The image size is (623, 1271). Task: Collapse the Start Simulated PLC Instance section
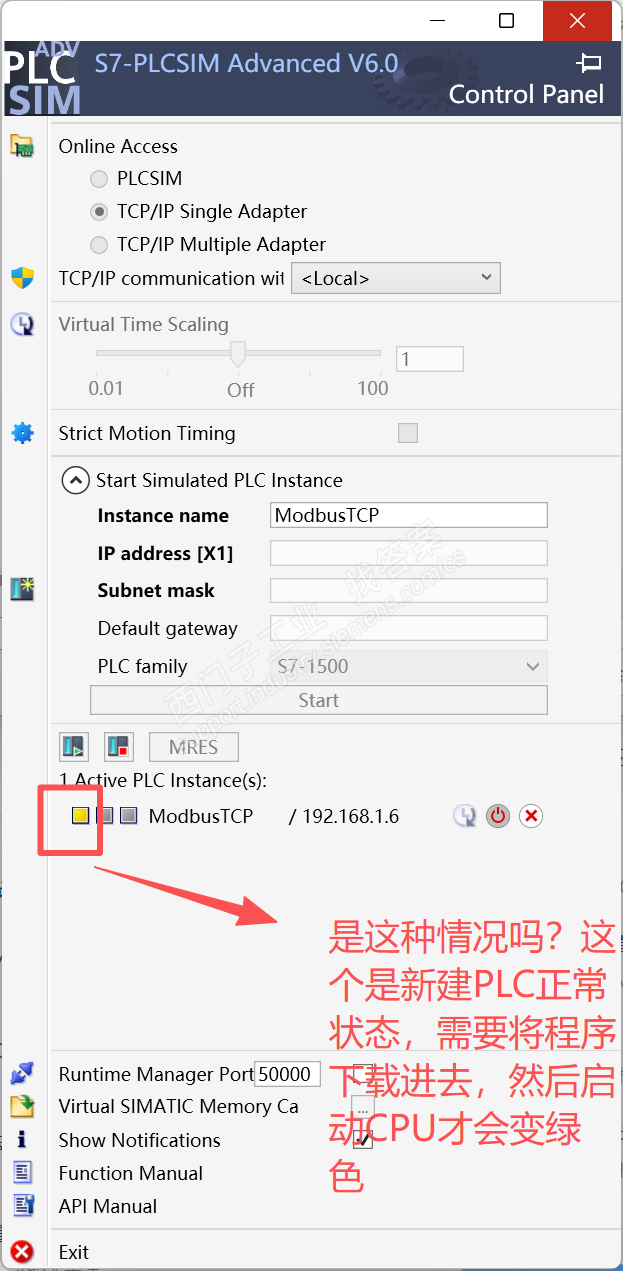[x=75, y=481]
